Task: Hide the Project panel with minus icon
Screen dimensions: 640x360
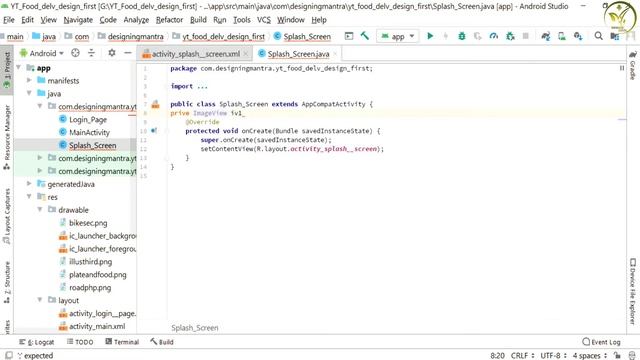Action: (128, 53)
